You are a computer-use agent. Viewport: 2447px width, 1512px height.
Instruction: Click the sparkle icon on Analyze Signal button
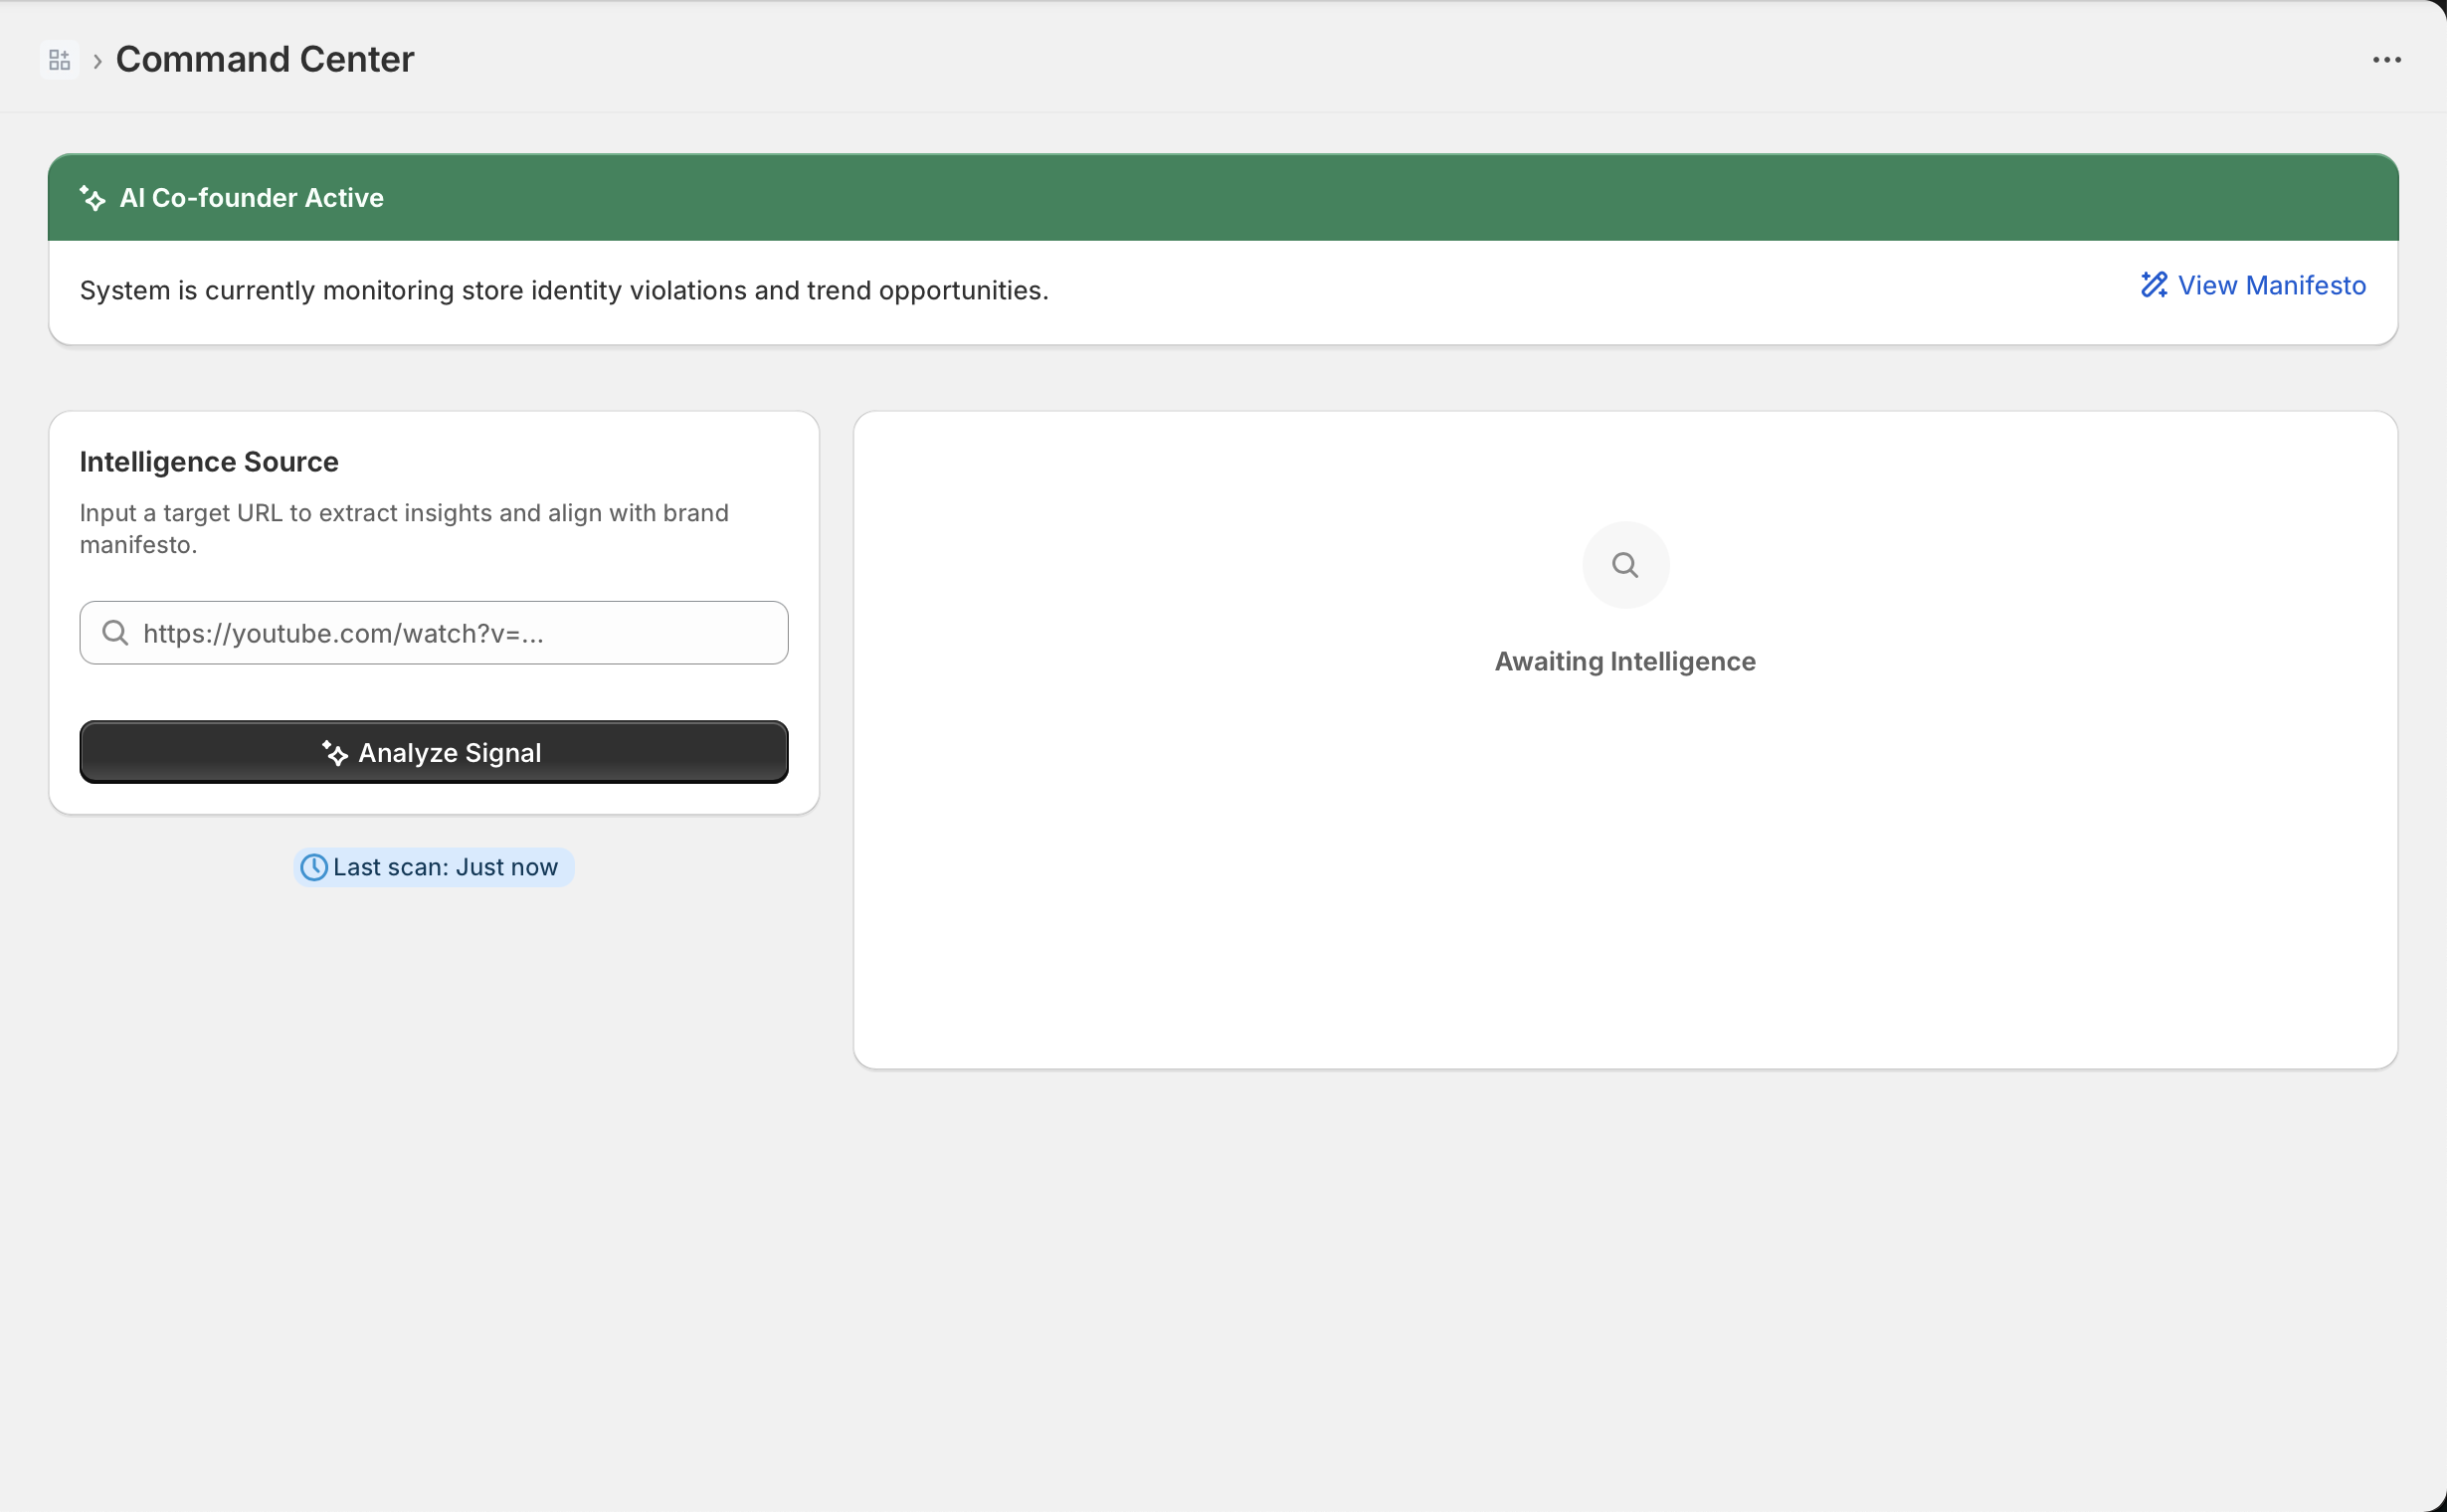tap(334, 753)
